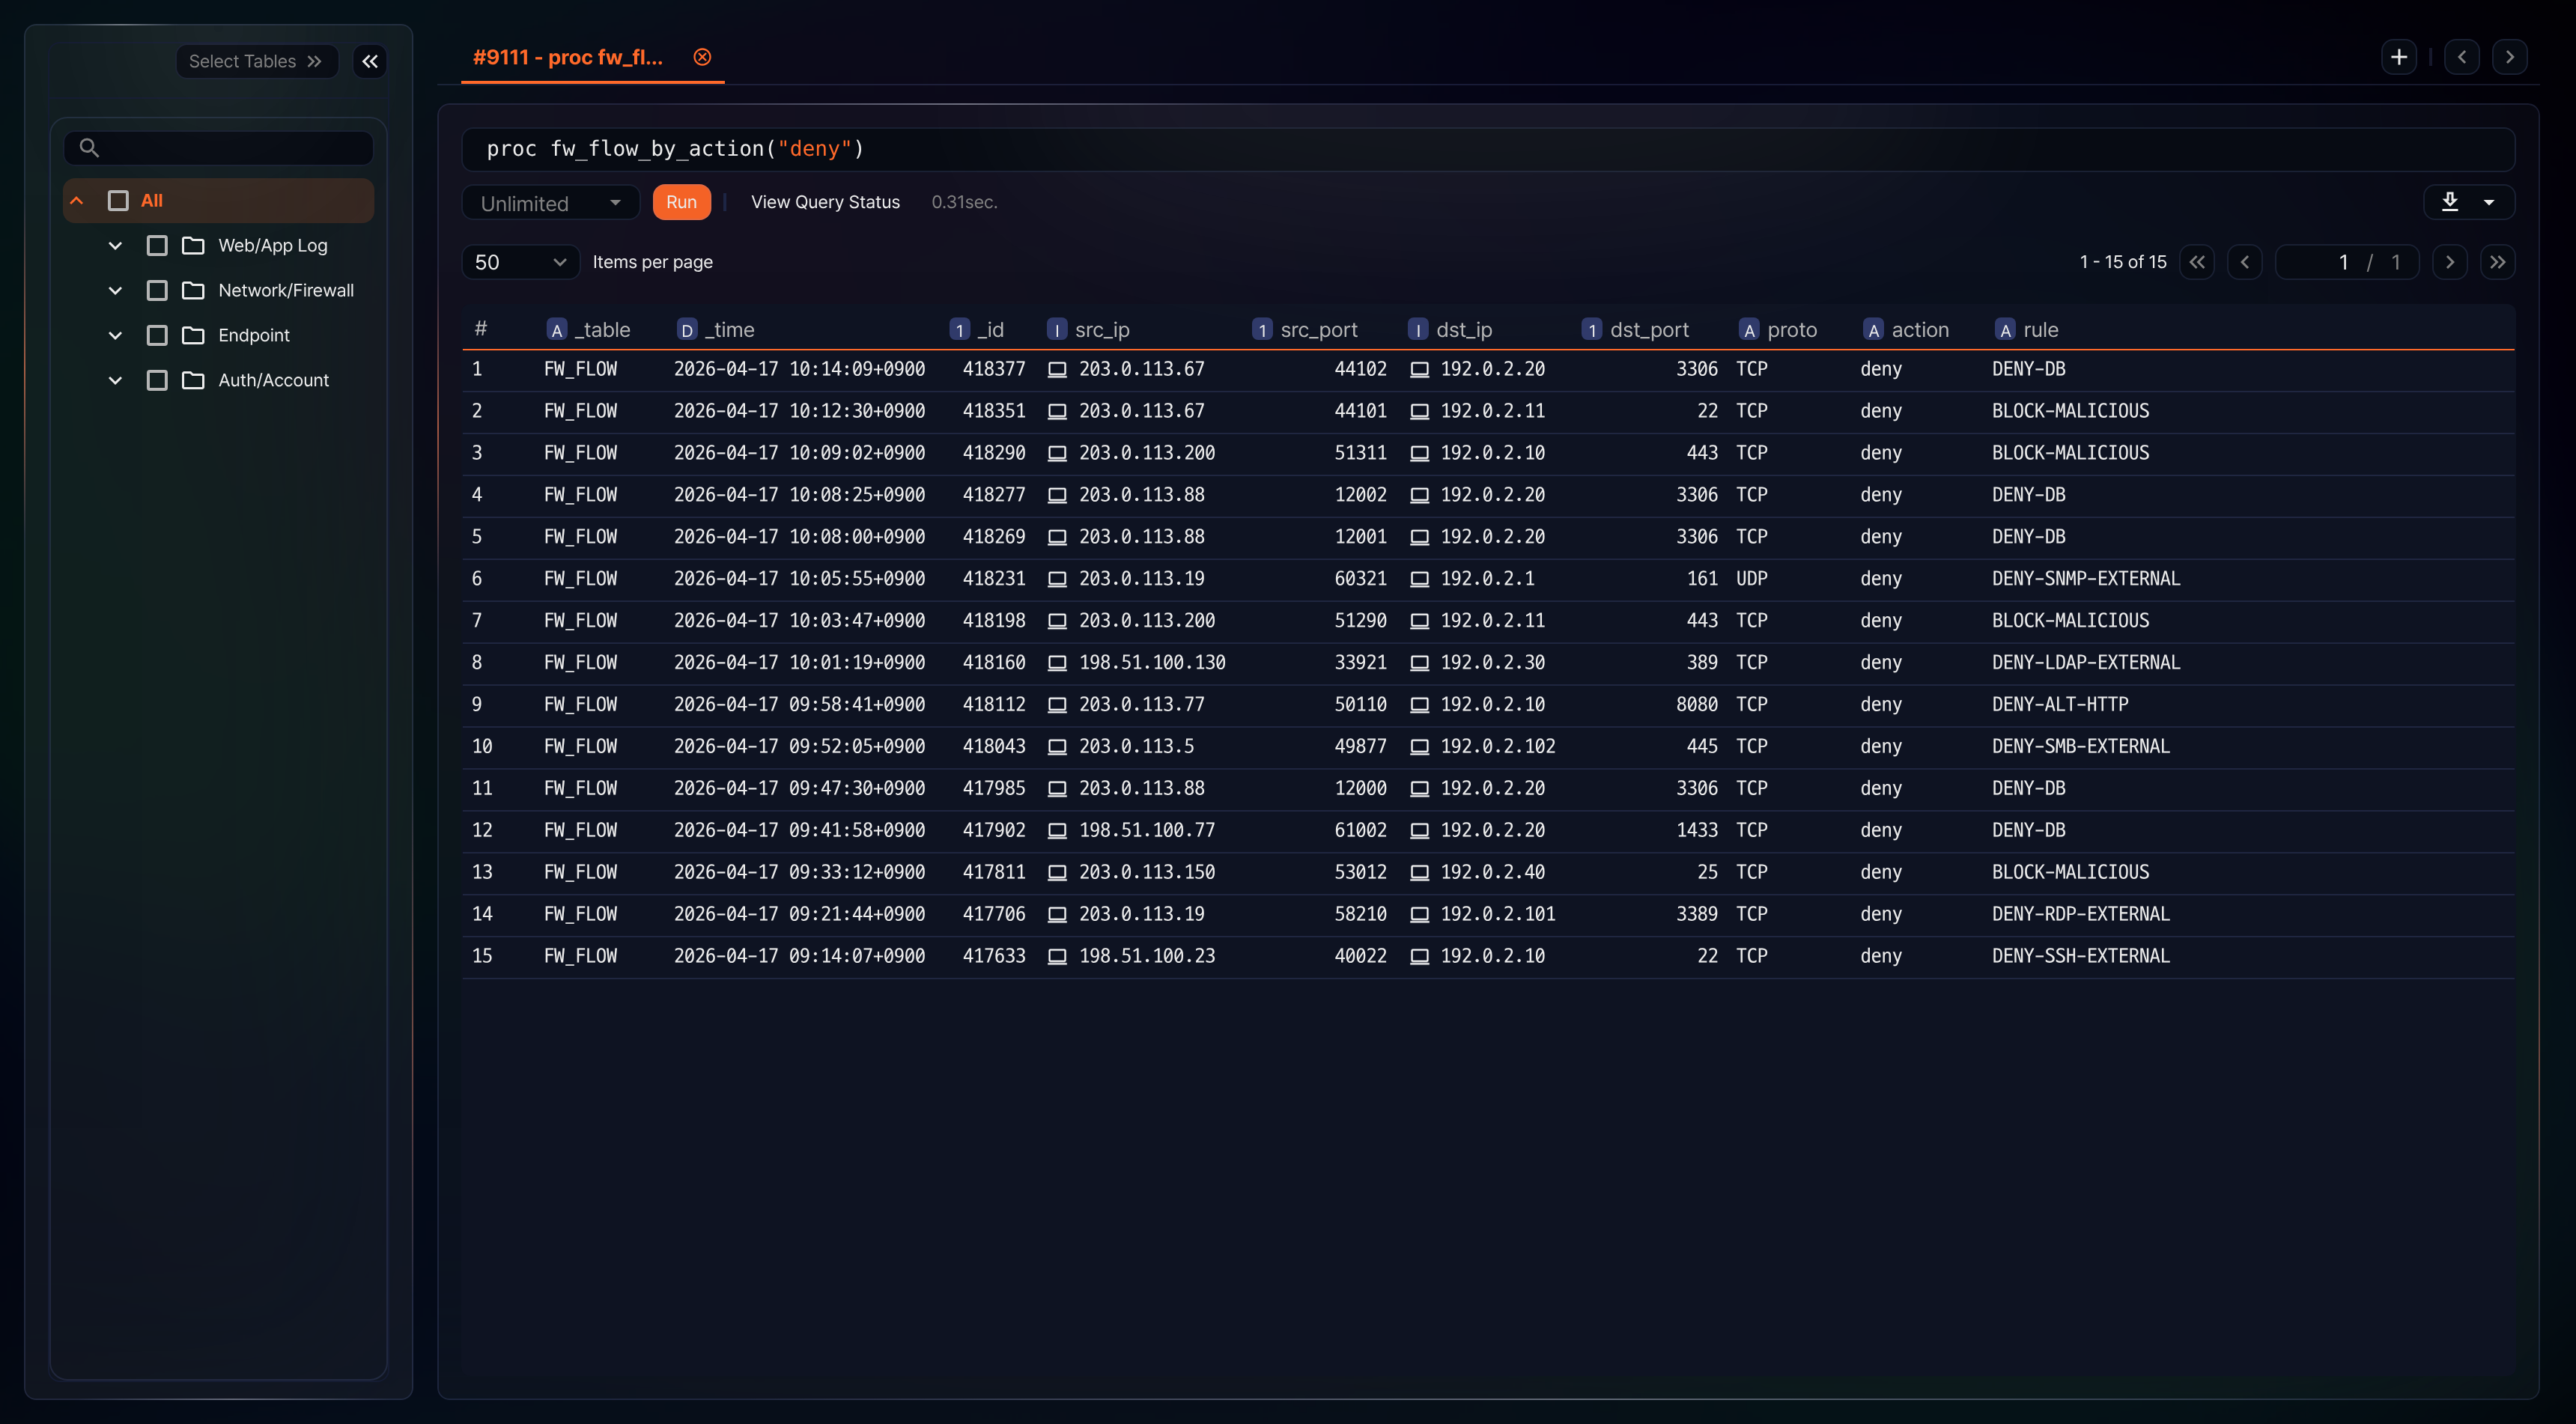Switch to the #9111 proc fw_fl tab
This screenshot has height=1424, width=2576.
(567, 57)
